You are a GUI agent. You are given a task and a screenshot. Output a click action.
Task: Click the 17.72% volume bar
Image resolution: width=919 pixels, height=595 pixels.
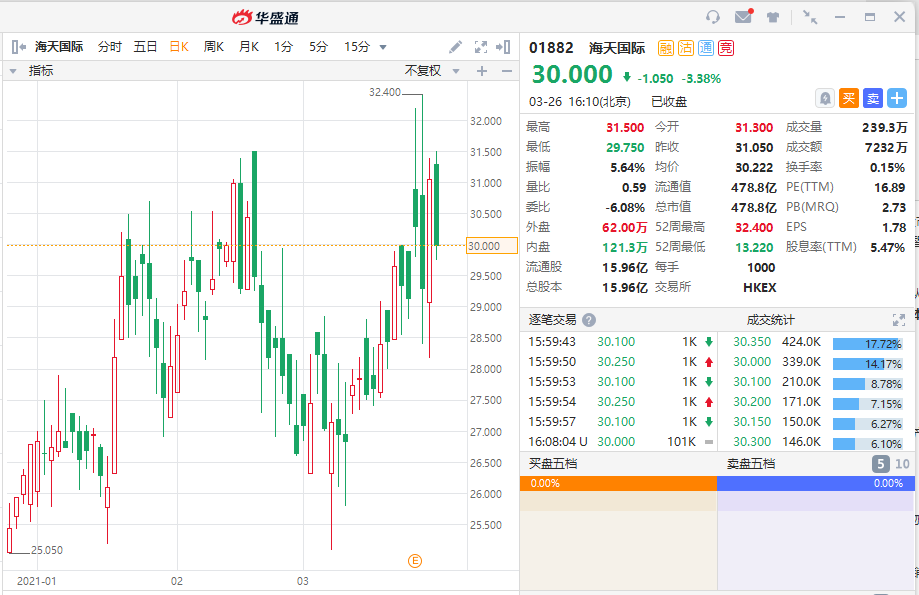pos(867,344)
